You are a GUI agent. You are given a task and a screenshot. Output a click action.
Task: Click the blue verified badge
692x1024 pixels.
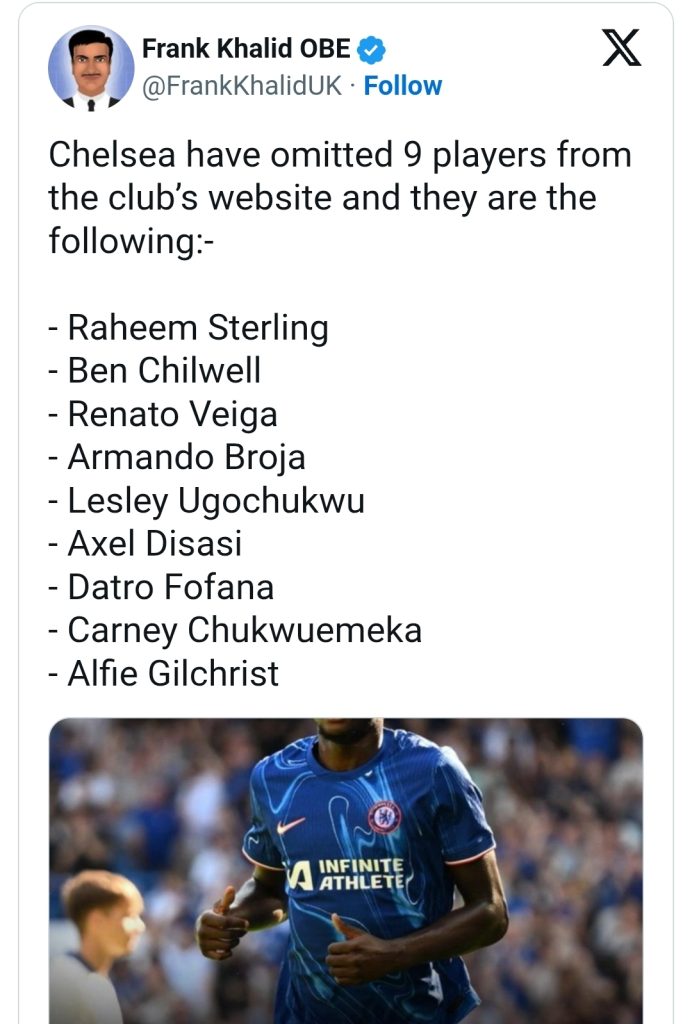pos(369,48)
